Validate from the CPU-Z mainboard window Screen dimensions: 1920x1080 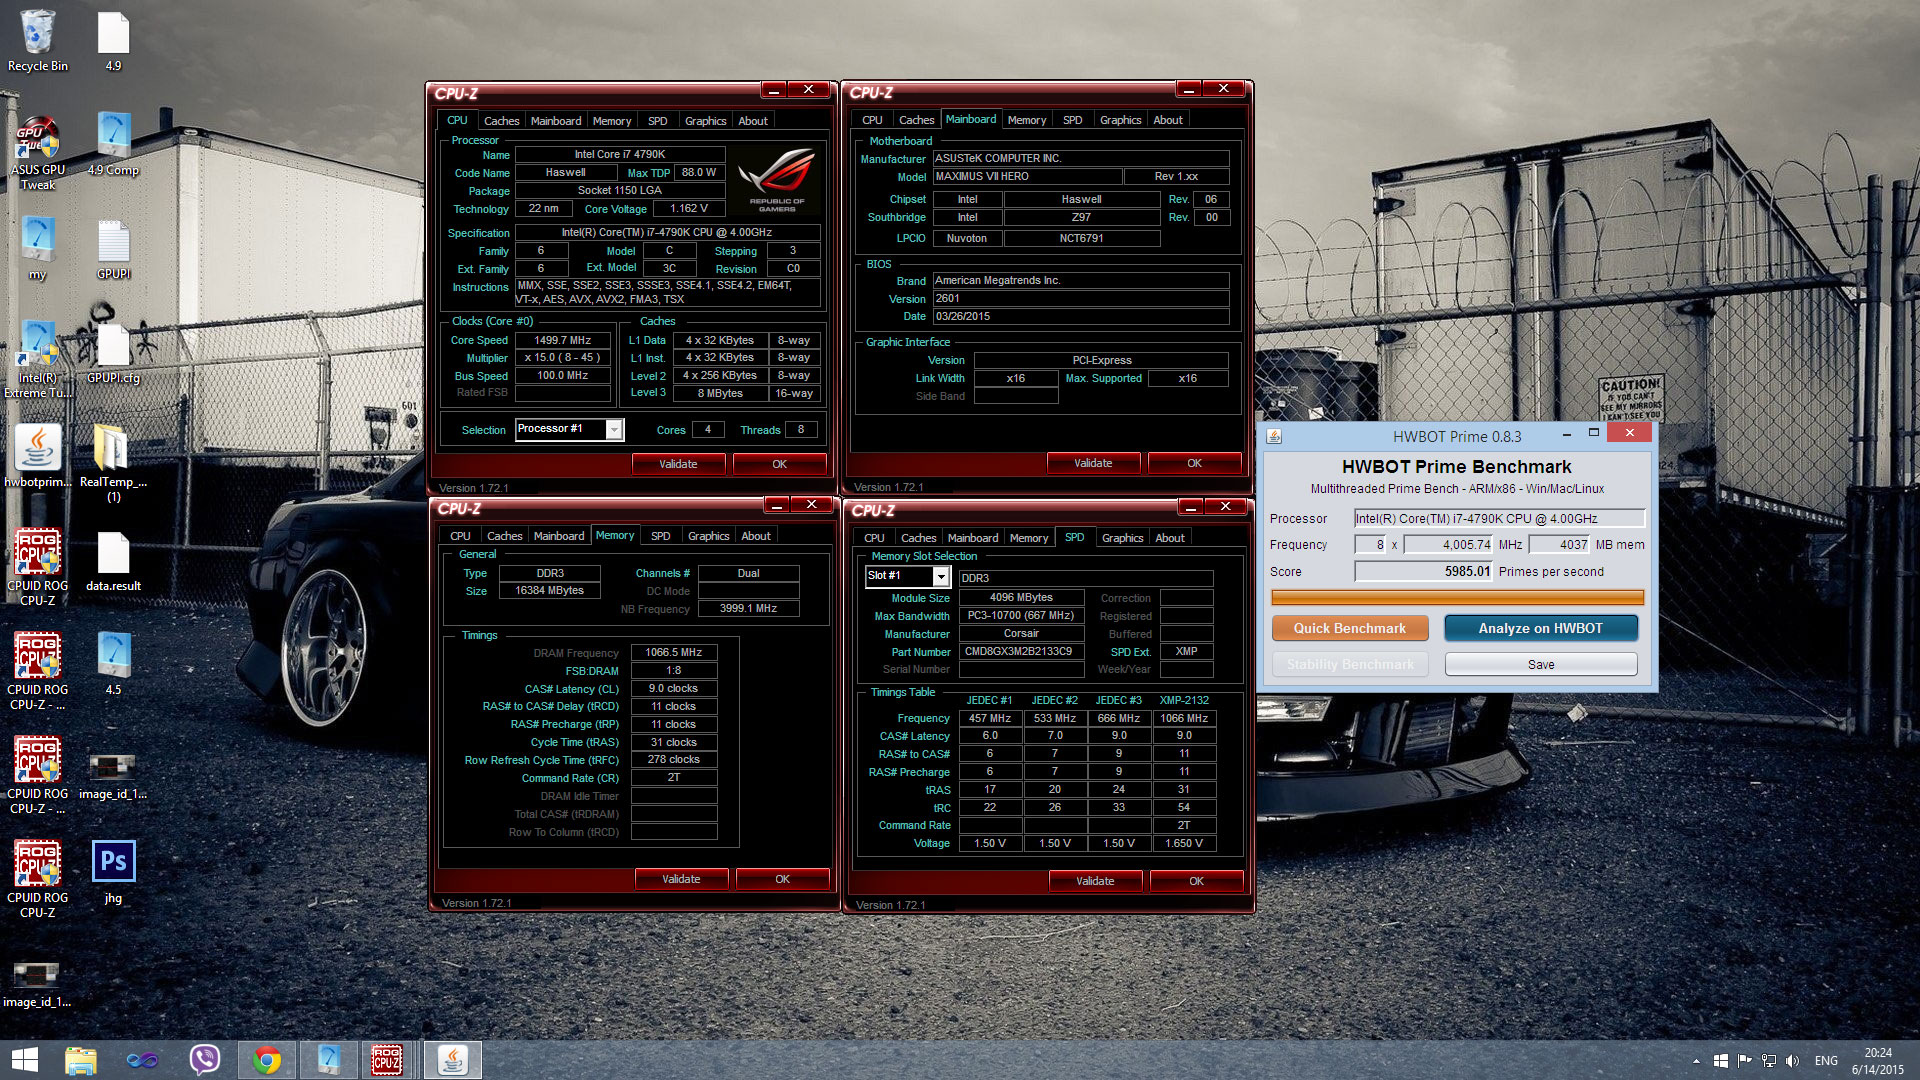point(1093,463)
